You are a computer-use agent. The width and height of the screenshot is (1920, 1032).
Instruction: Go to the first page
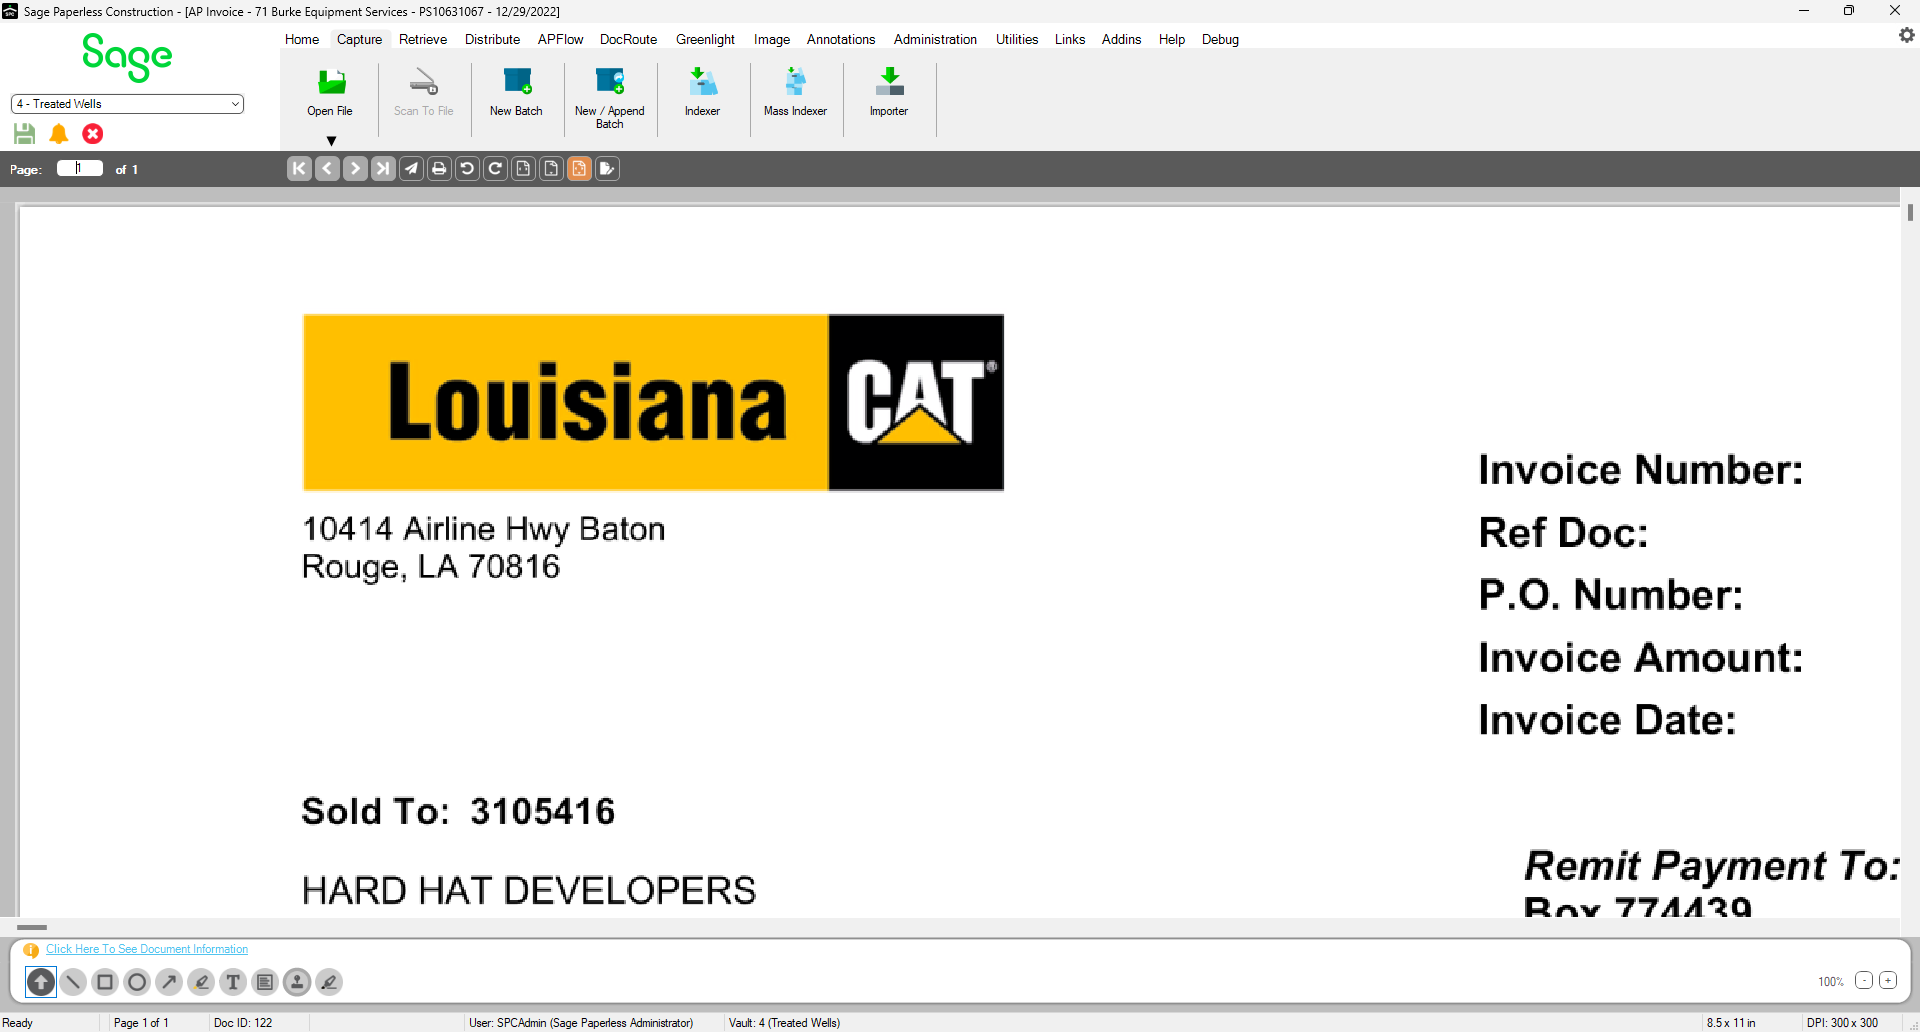pos(299,169)
